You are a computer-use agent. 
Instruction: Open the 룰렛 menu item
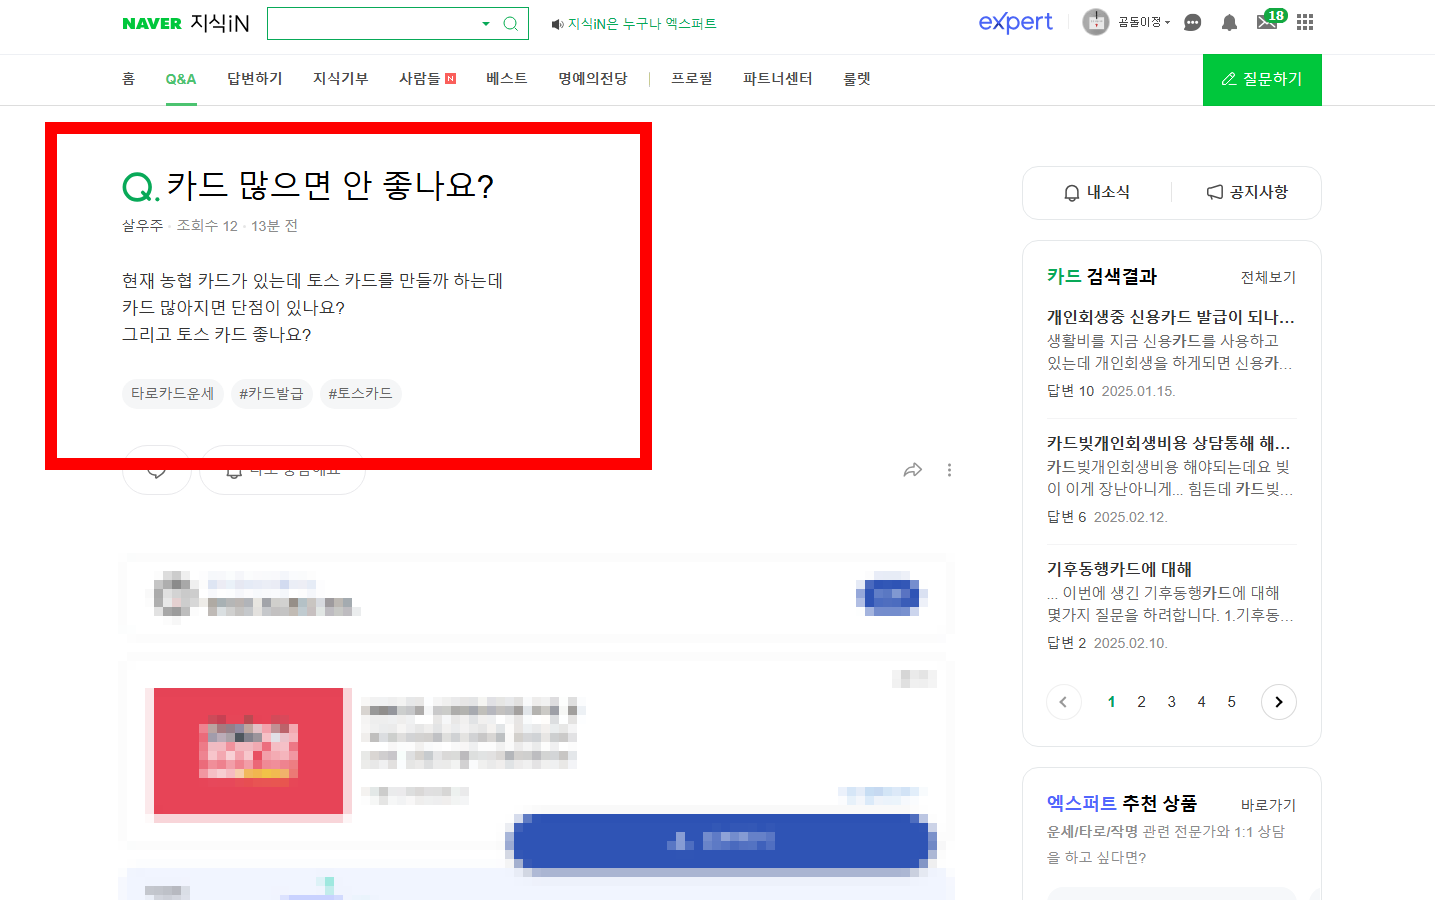click(857, 79)
